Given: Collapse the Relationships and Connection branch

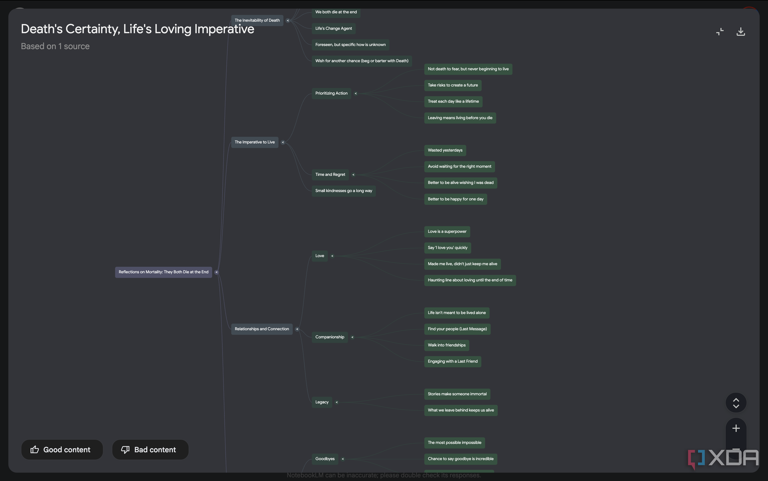Looking at the screenshot, I should click(x=297, y=329).
